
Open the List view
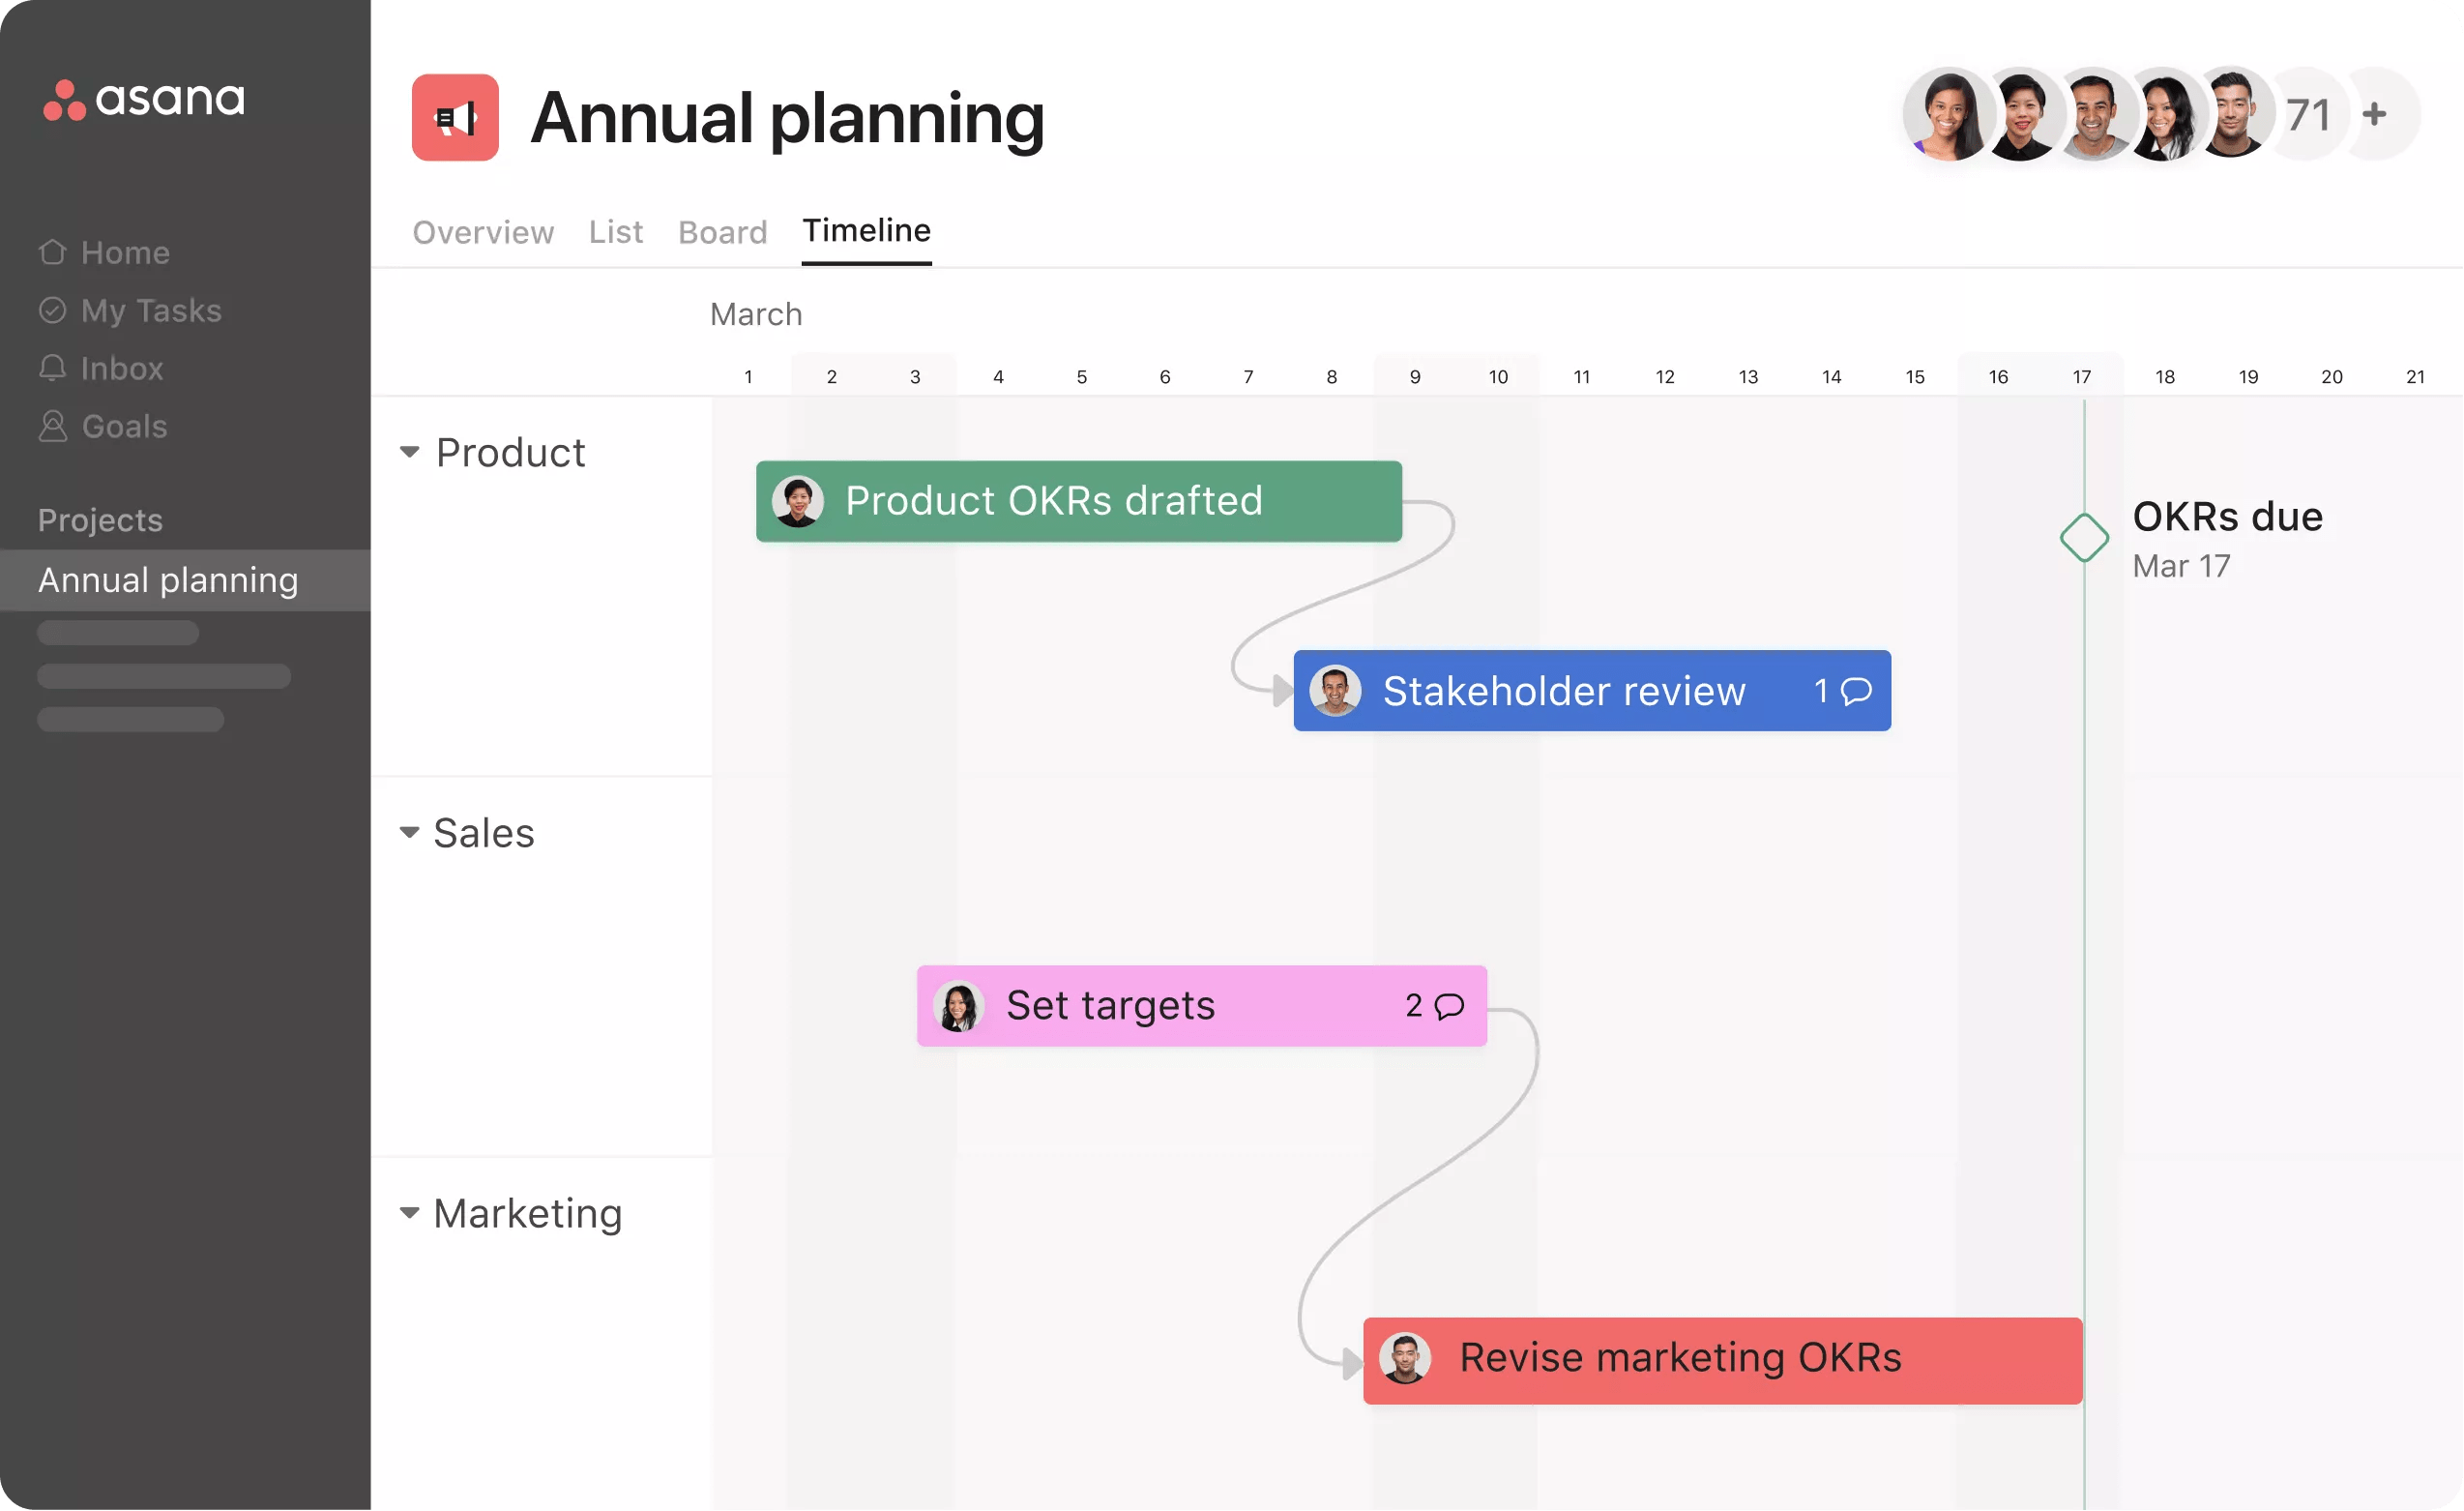[616, 231]
